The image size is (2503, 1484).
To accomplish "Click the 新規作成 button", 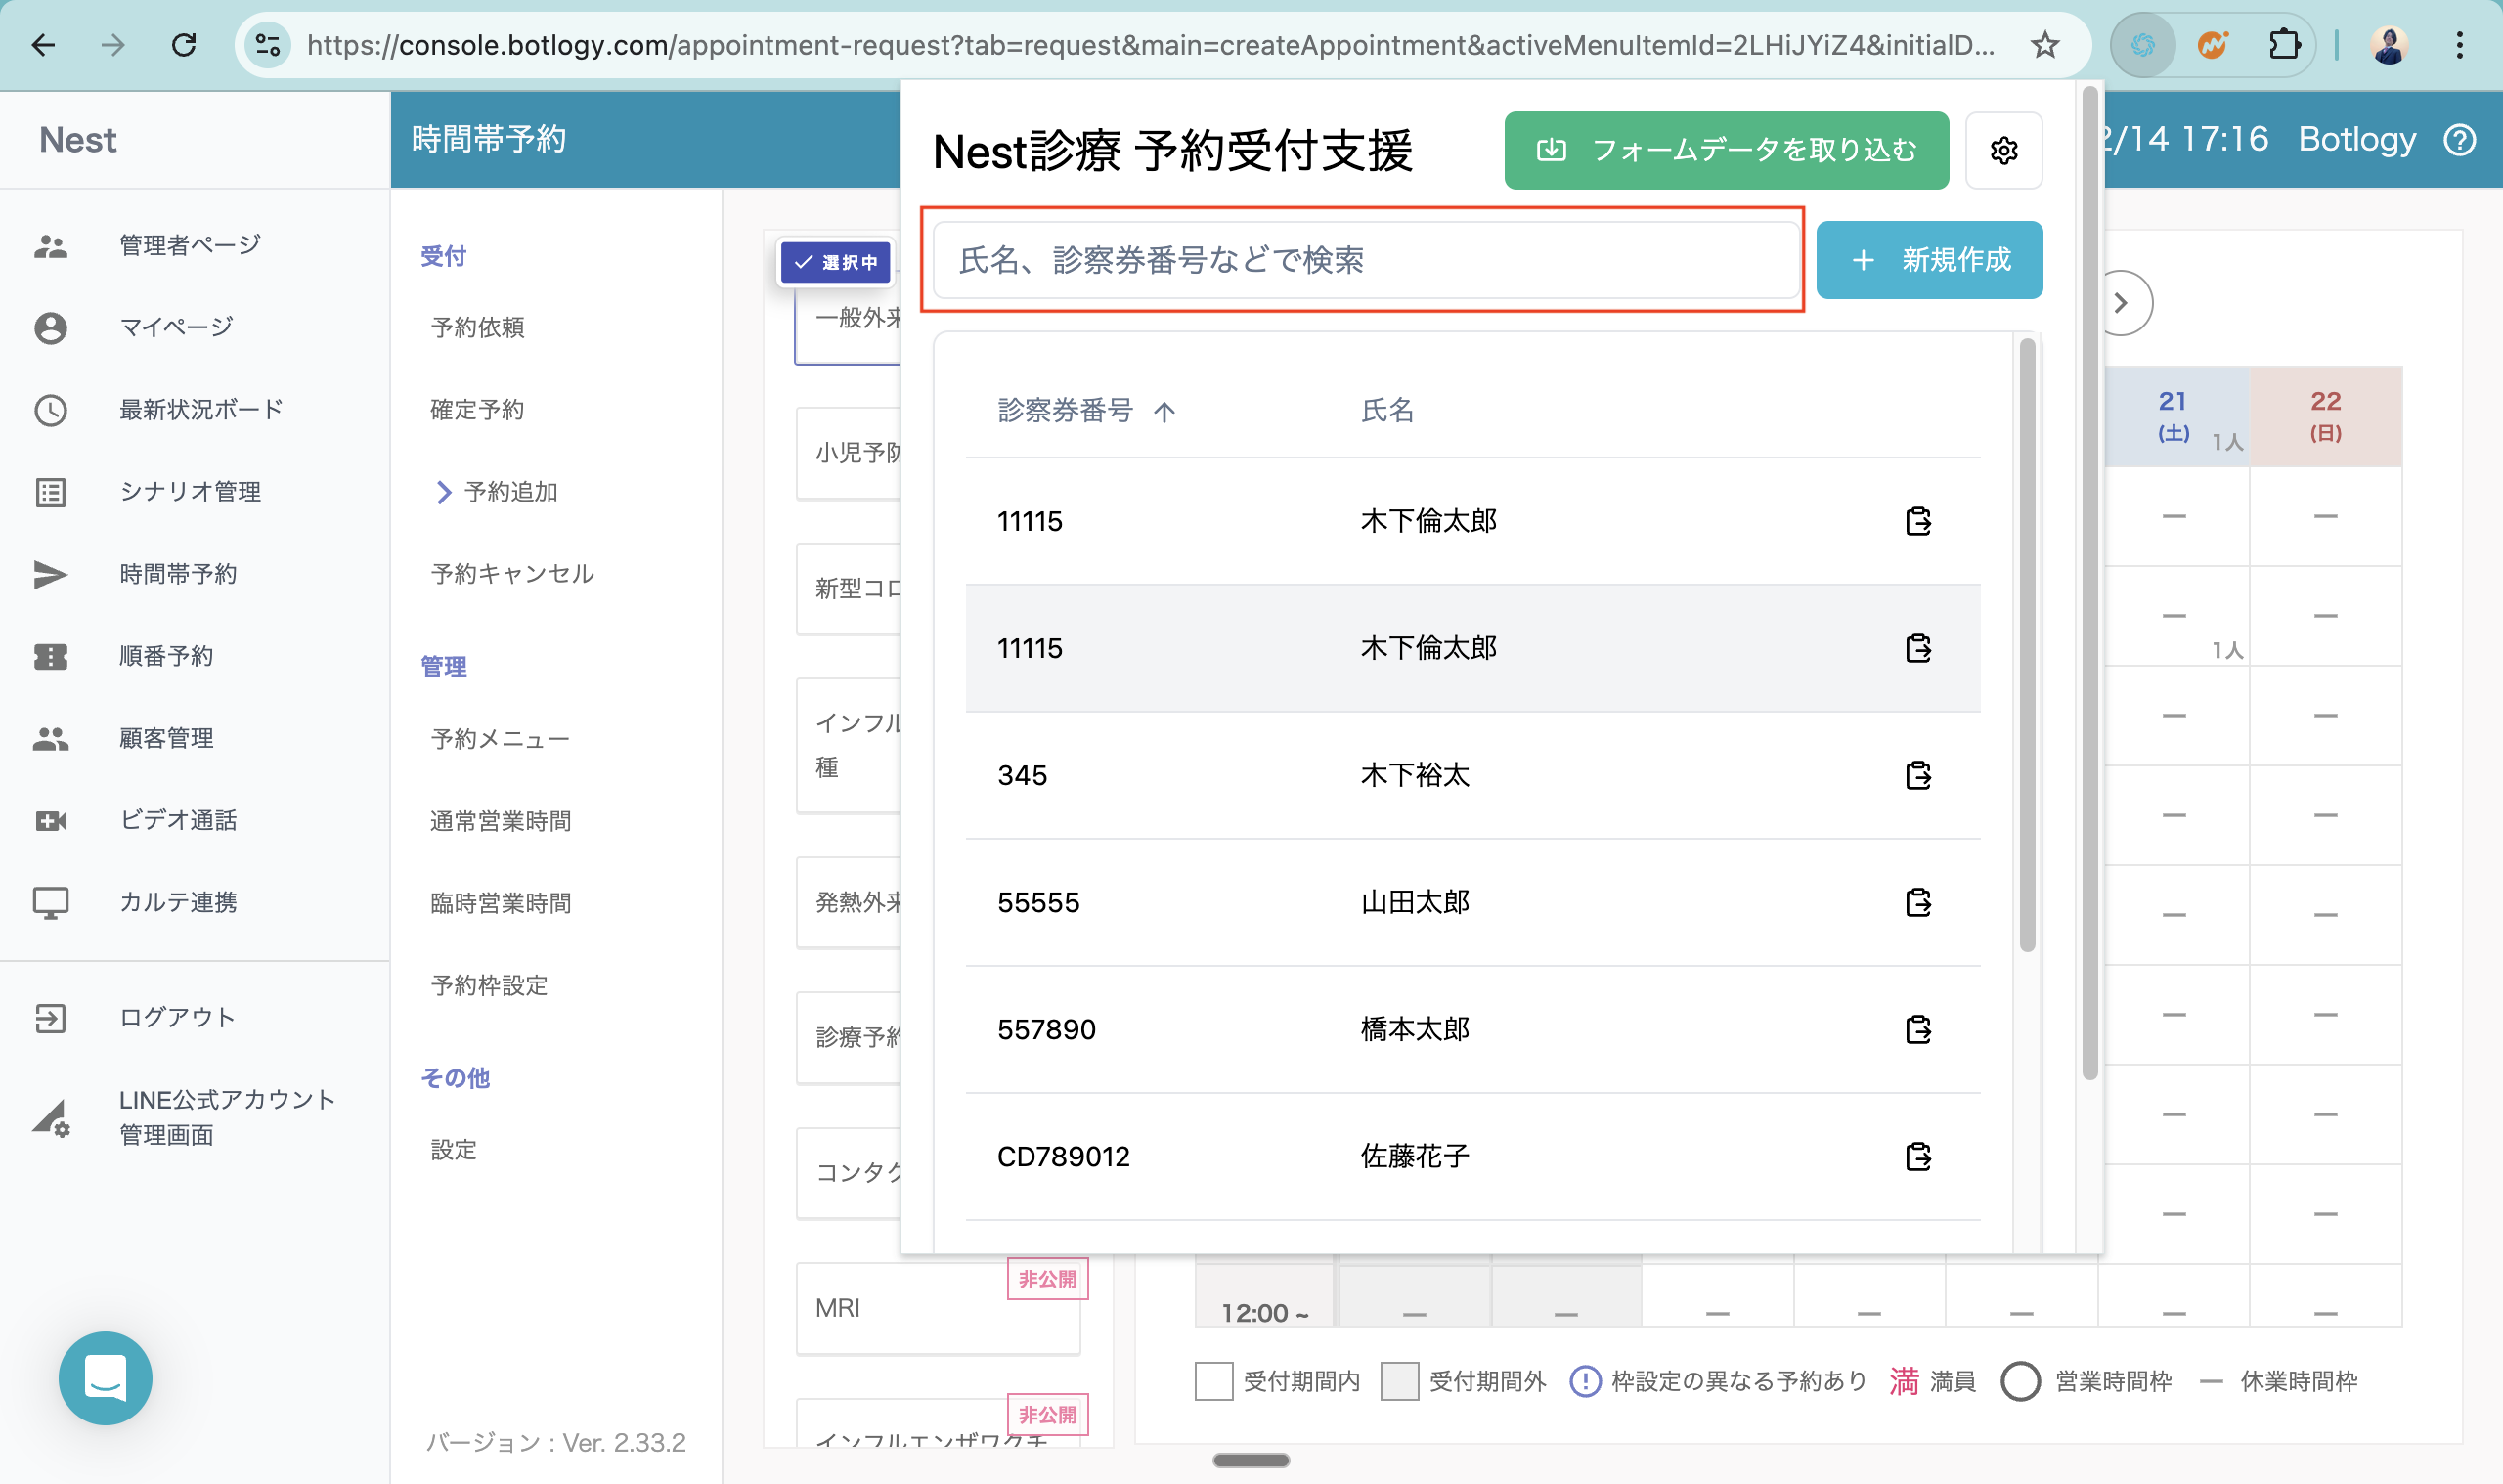I will [x=1928, y=260].
